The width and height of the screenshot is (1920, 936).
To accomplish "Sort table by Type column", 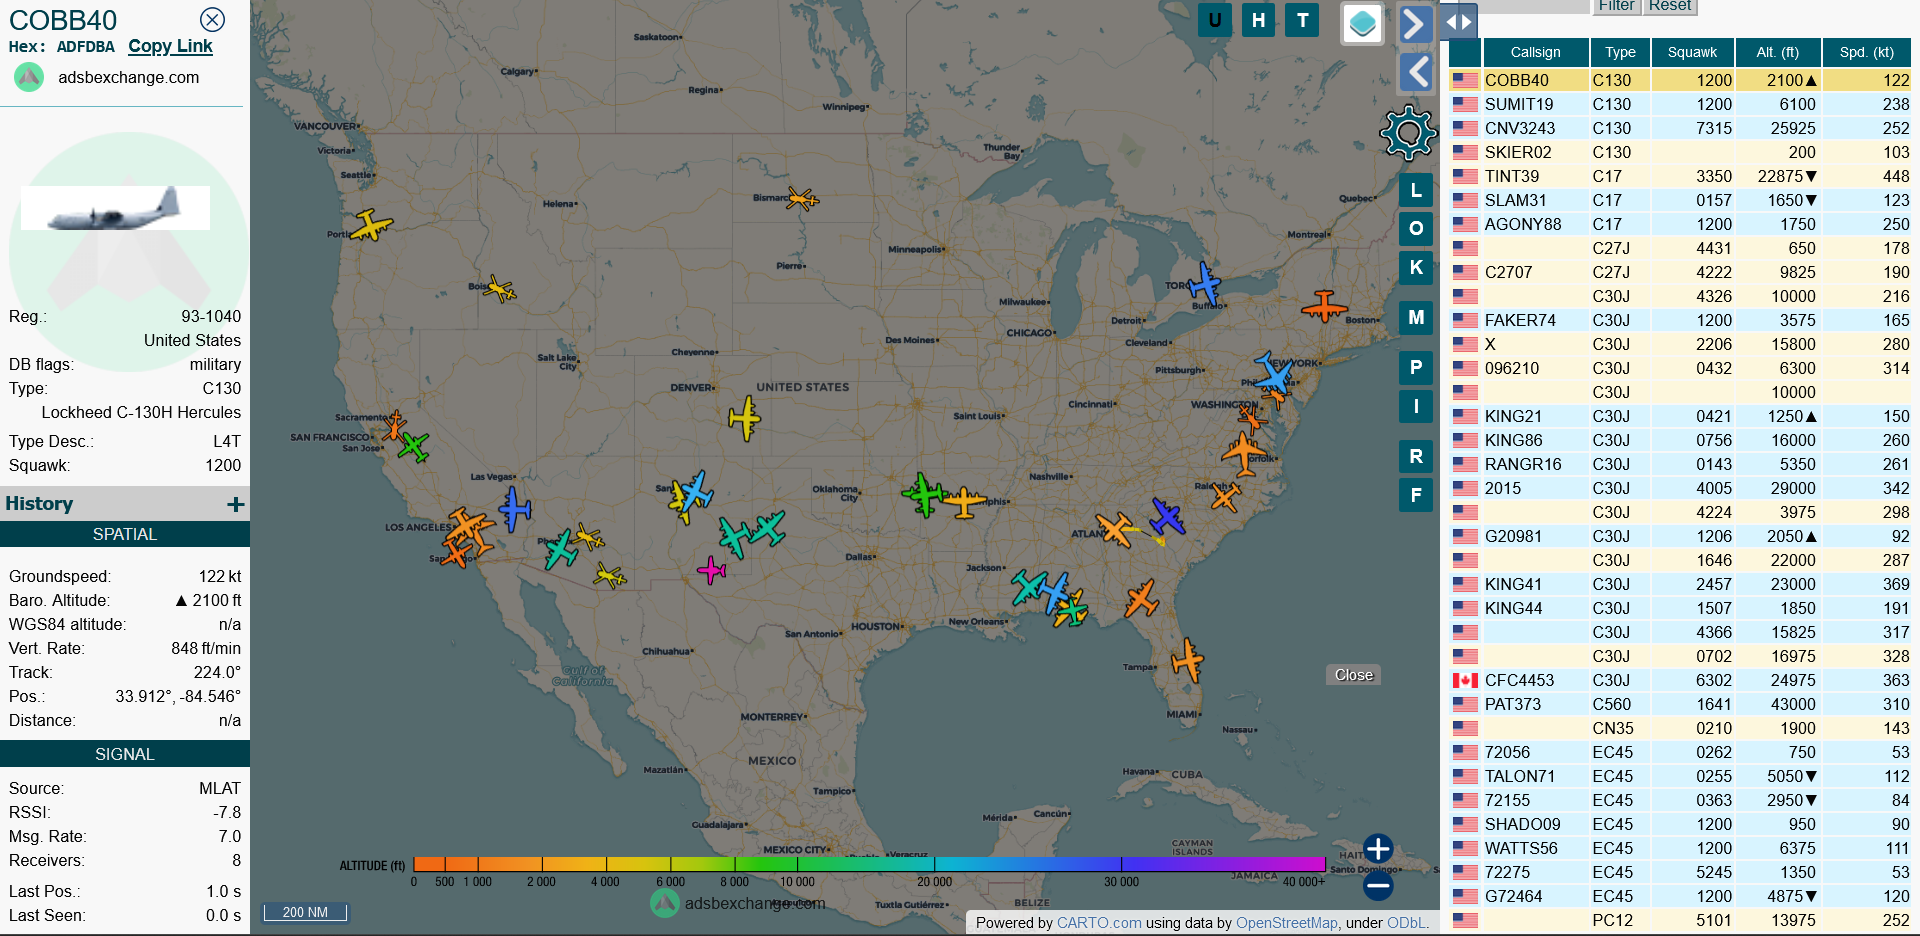I will coord(1620,52).
